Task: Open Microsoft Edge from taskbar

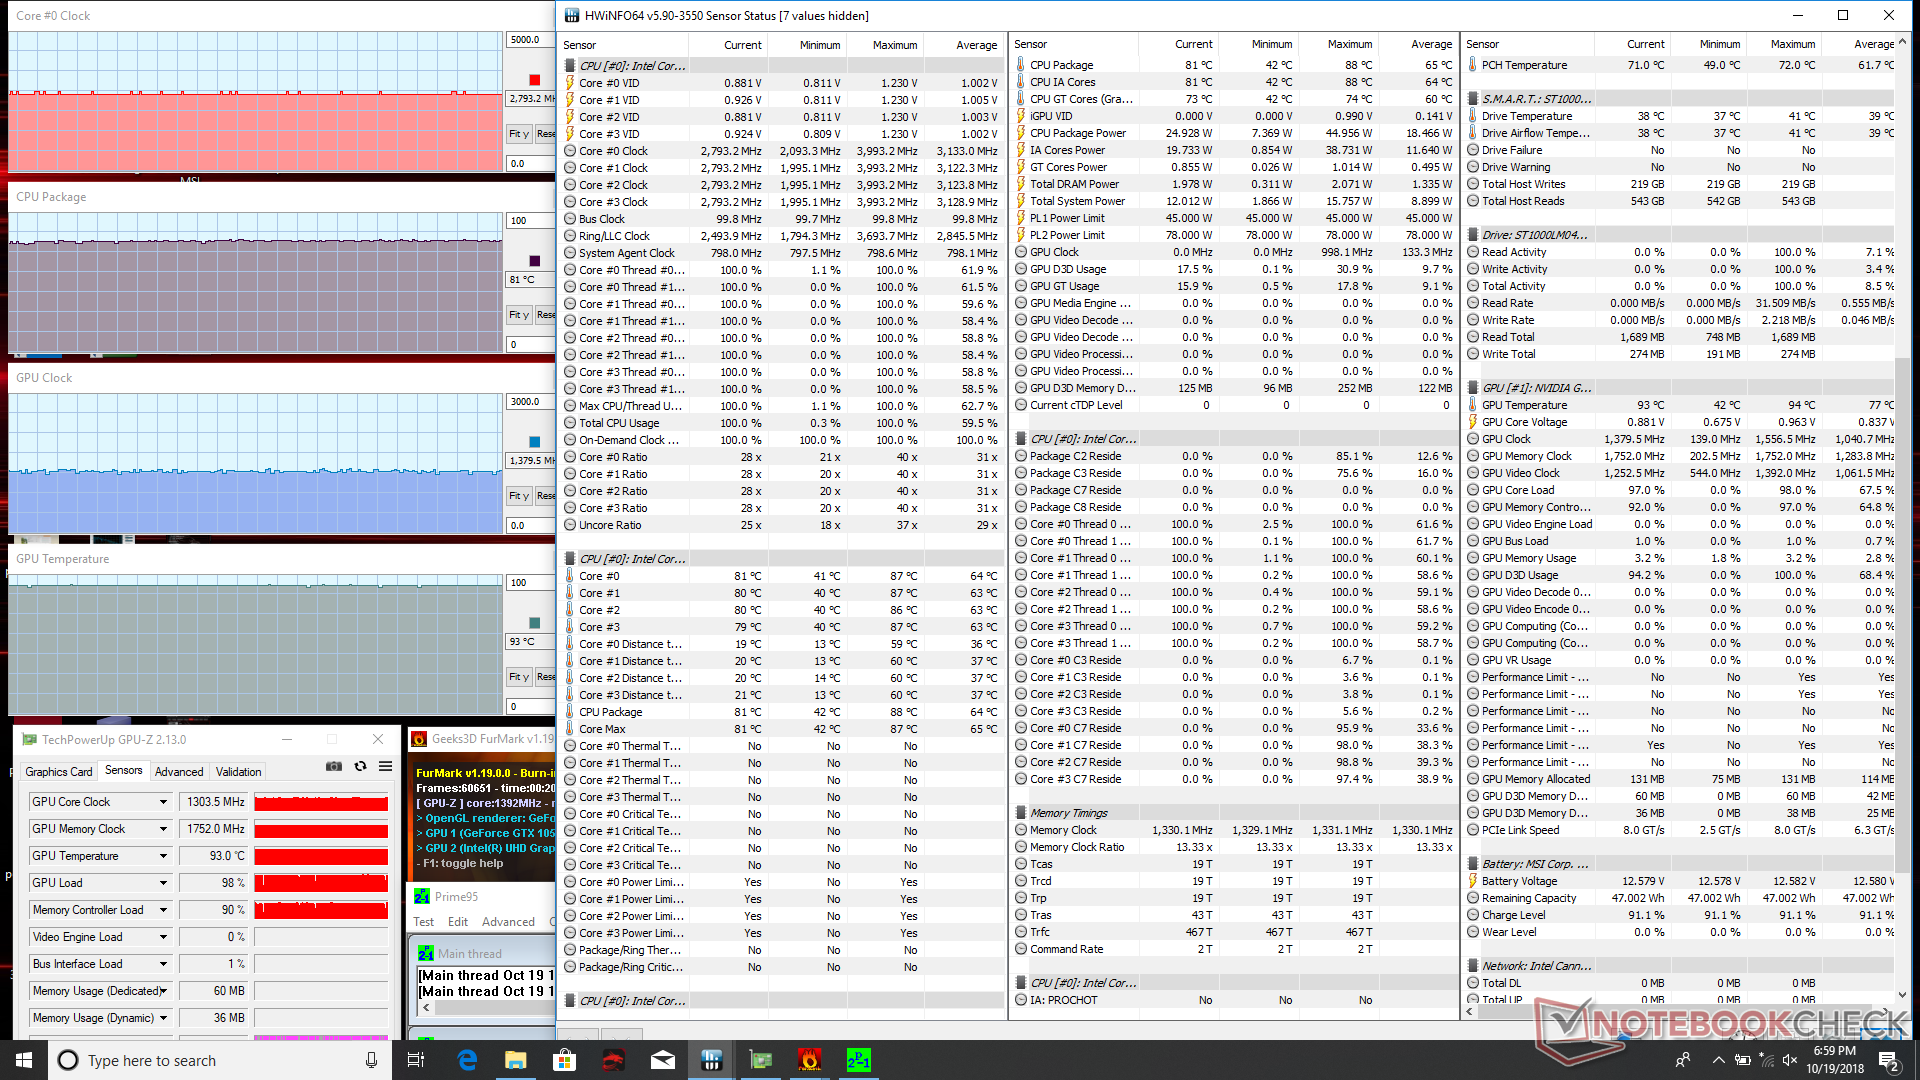Action: pyautogui.click(x=467, y=1060)
